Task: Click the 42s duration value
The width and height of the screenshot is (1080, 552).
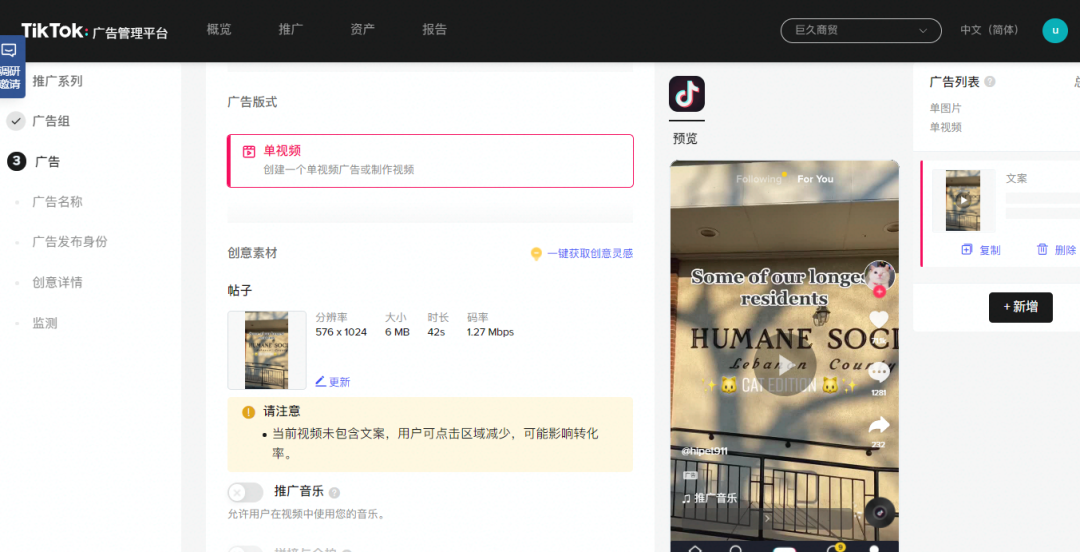Action: 436,332
